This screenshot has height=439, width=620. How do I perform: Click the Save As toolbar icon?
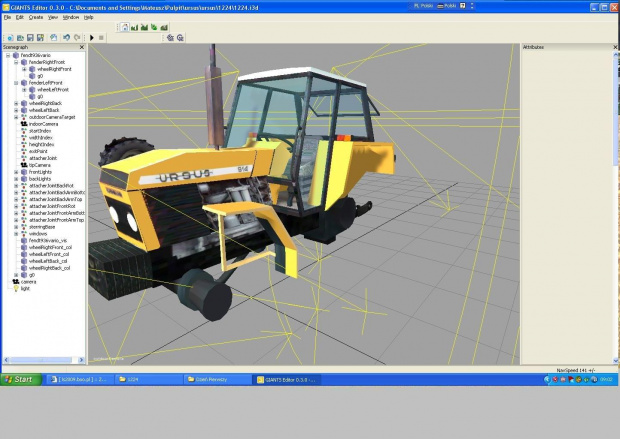click(40, 38)
